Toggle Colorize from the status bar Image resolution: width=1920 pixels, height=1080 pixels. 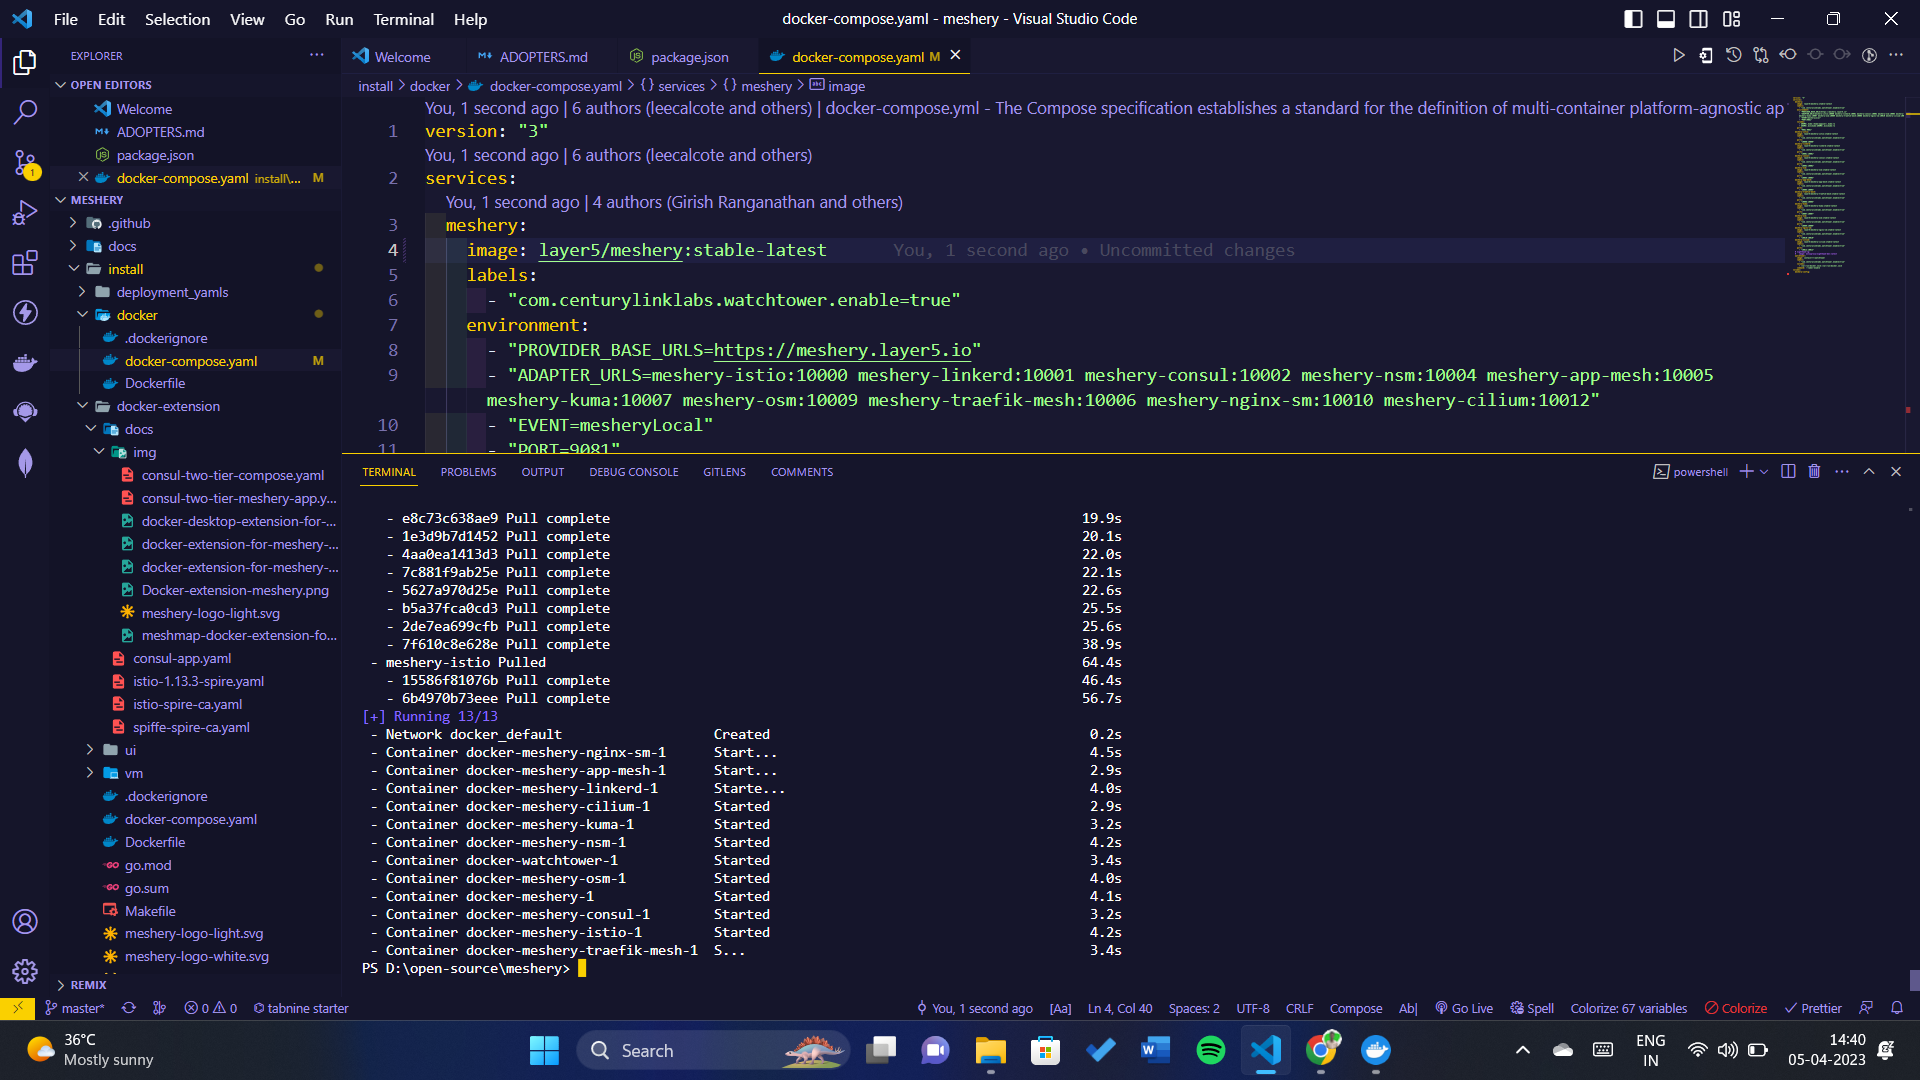pos(1736,1008)
